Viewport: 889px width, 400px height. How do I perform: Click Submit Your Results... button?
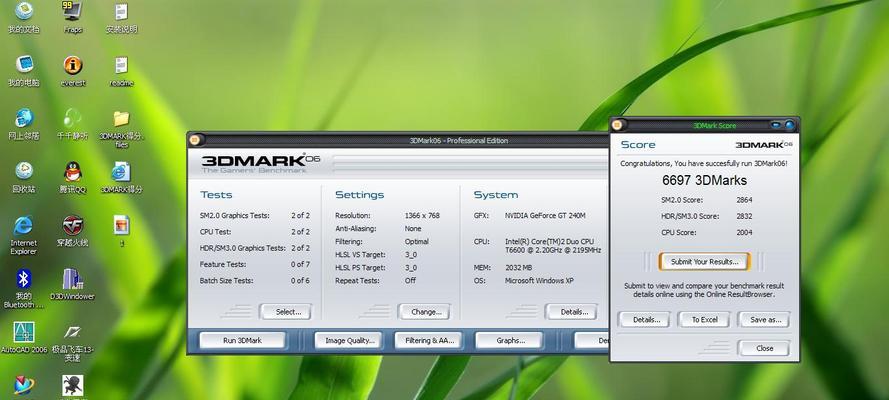[704, 262]
